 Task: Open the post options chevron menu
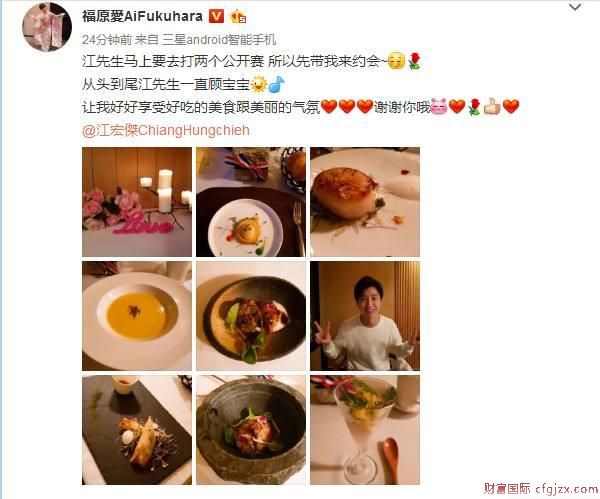pos(575,7)
